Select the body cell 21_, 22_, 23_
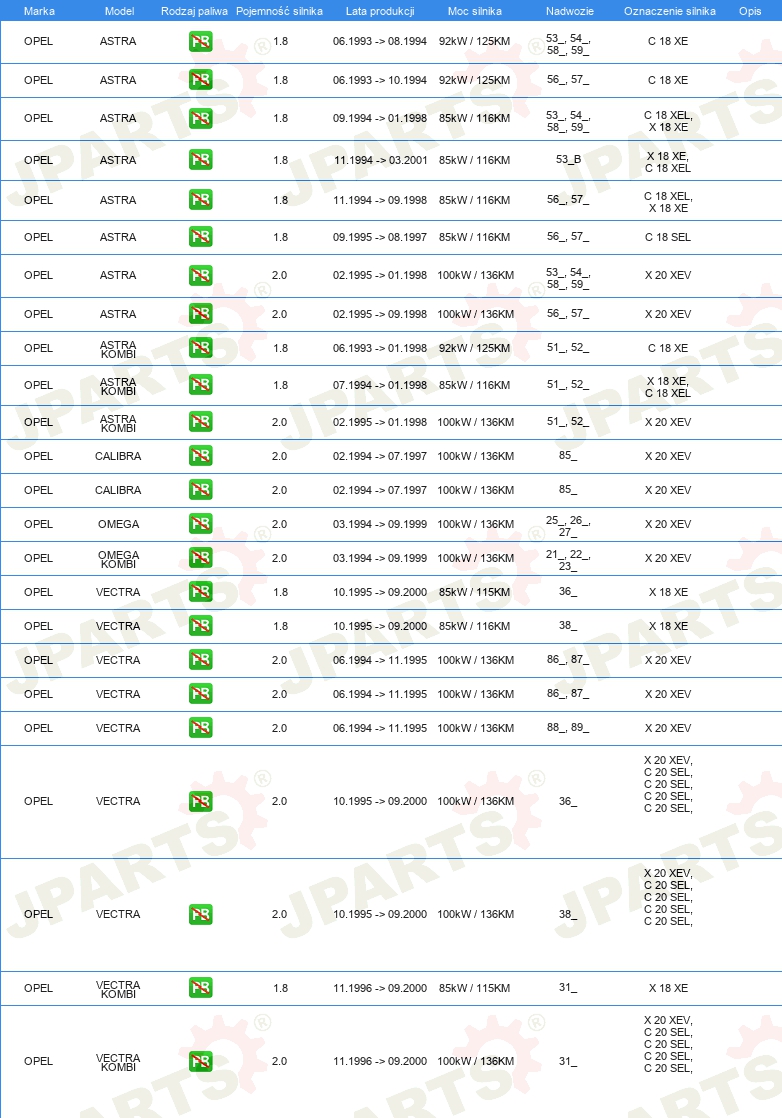 [x=568, y=560]
